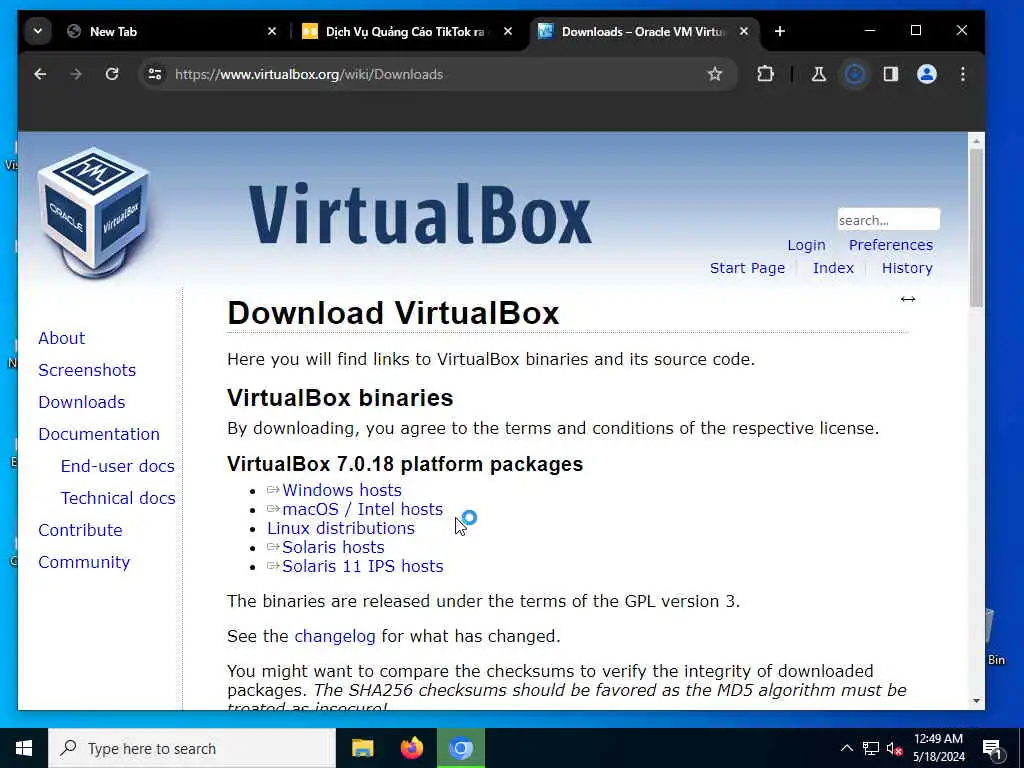Open Screenshots in the sidebar
Screen dimensions: 1024x768
tap(87, 370)
